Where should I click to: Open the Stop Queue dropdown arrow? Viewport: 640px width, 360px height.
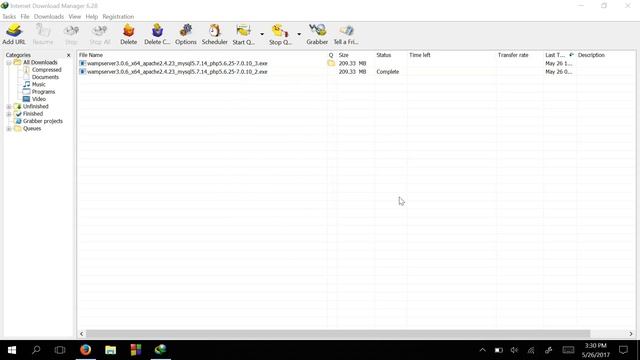pos(299,34)
